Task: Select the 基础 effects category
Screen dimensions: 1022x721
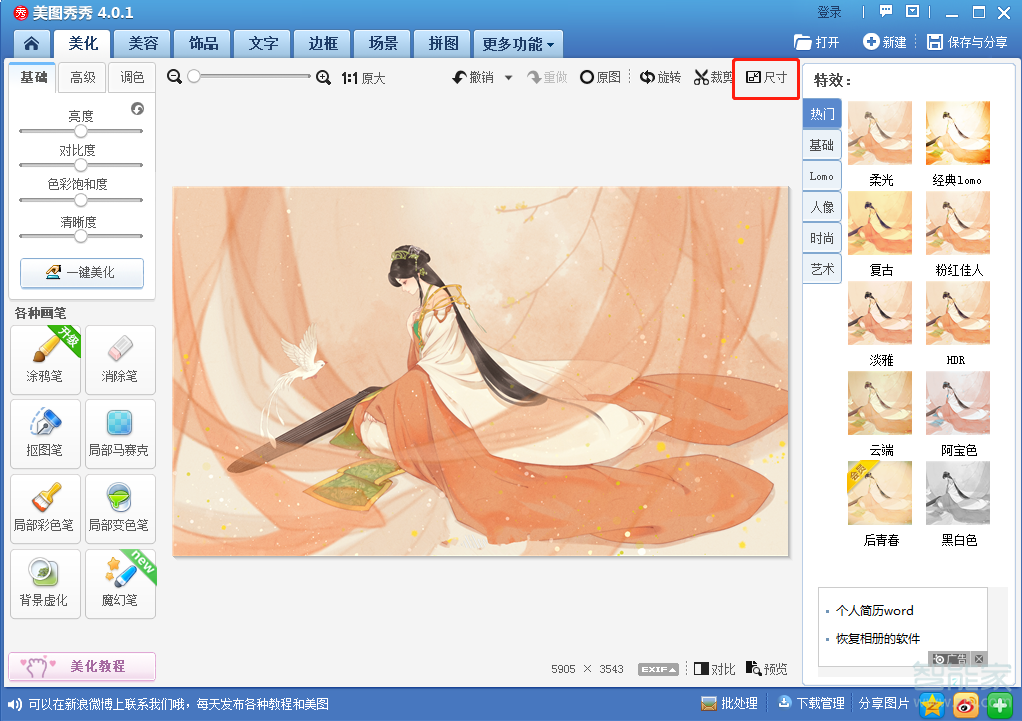Action: [x=822, y=145]
